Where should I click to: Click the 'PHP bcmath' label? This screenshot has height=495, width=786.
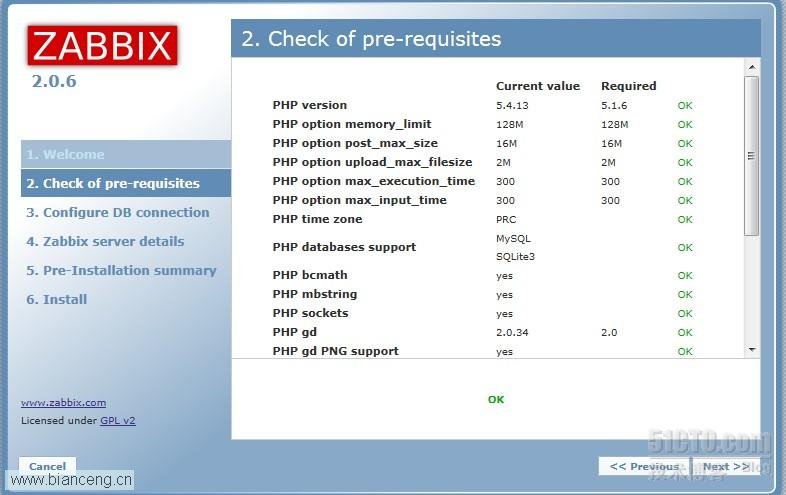point(310,275)
